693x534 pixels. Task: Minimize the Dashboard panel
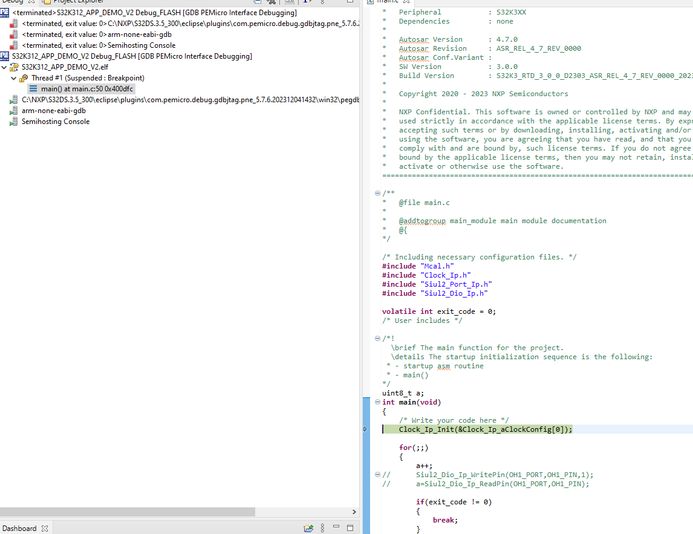(x=336, y=527)
